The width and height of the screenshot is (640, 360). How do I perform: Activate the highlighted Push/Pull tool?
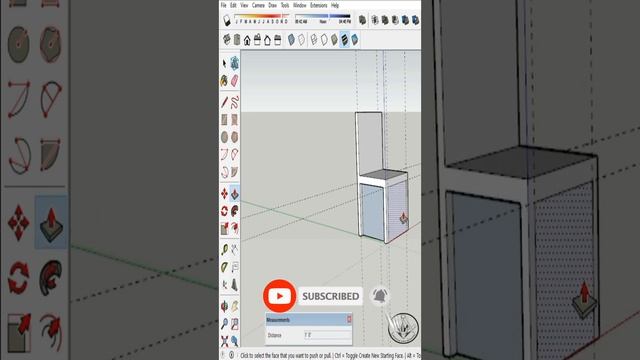coord(235,193)
